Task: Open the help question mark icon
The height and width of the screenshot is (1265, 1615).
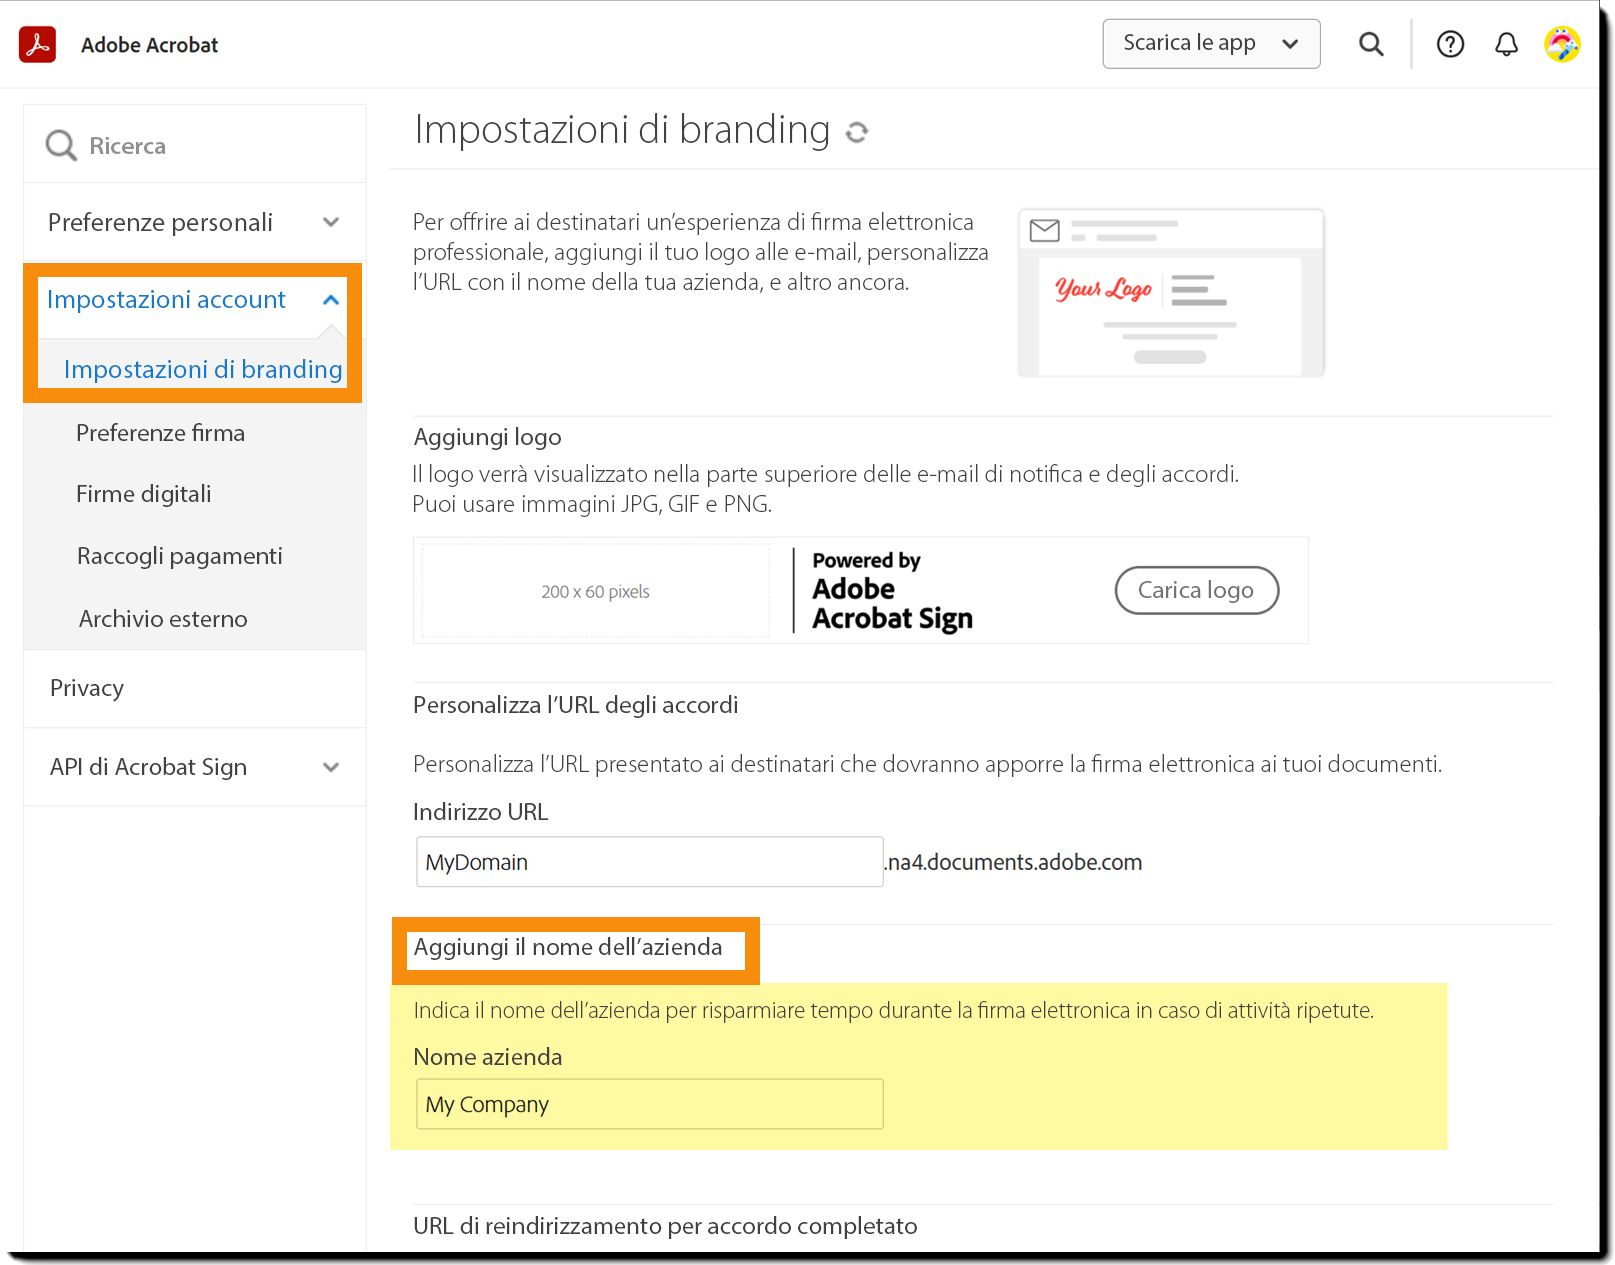Action: point(1450,44)
